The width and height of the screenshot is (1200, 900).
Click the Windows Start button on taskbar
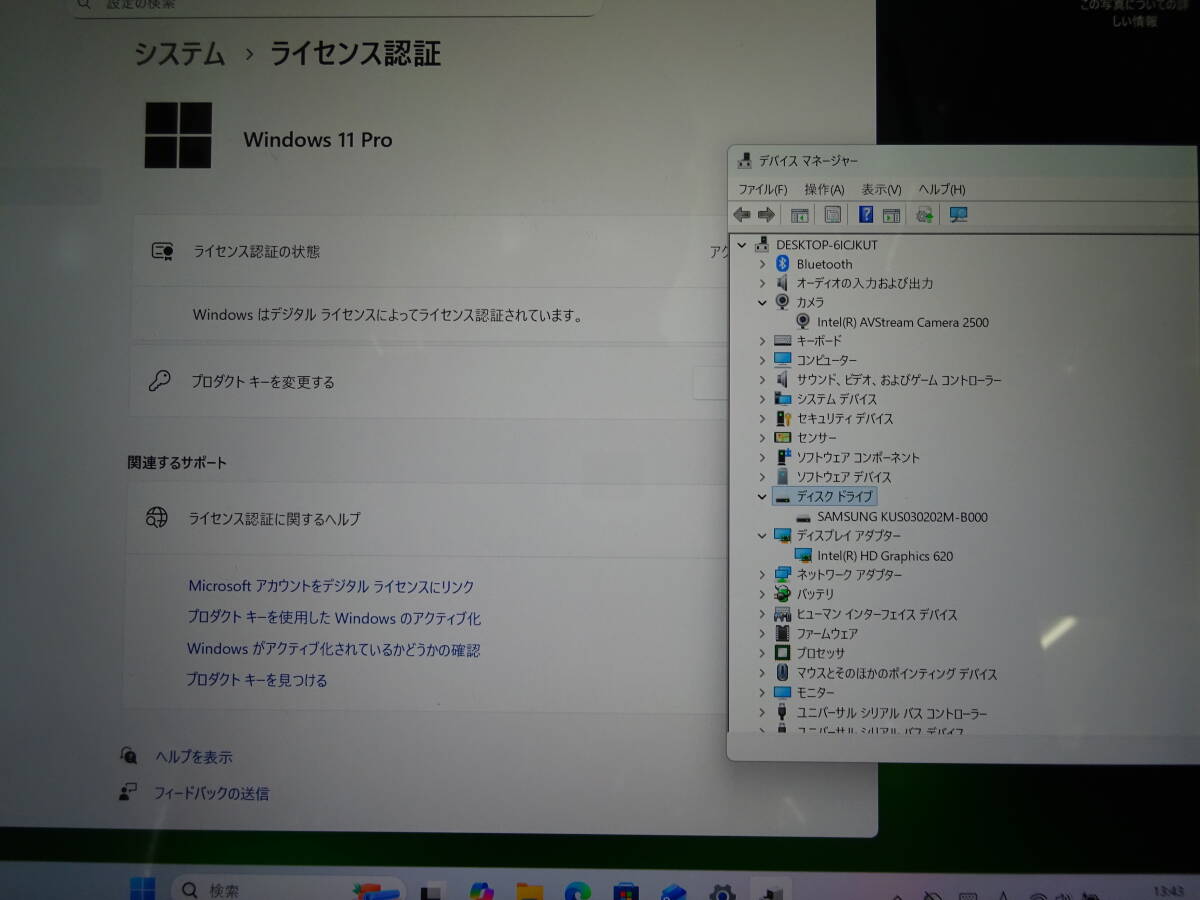tap(143, 888)
